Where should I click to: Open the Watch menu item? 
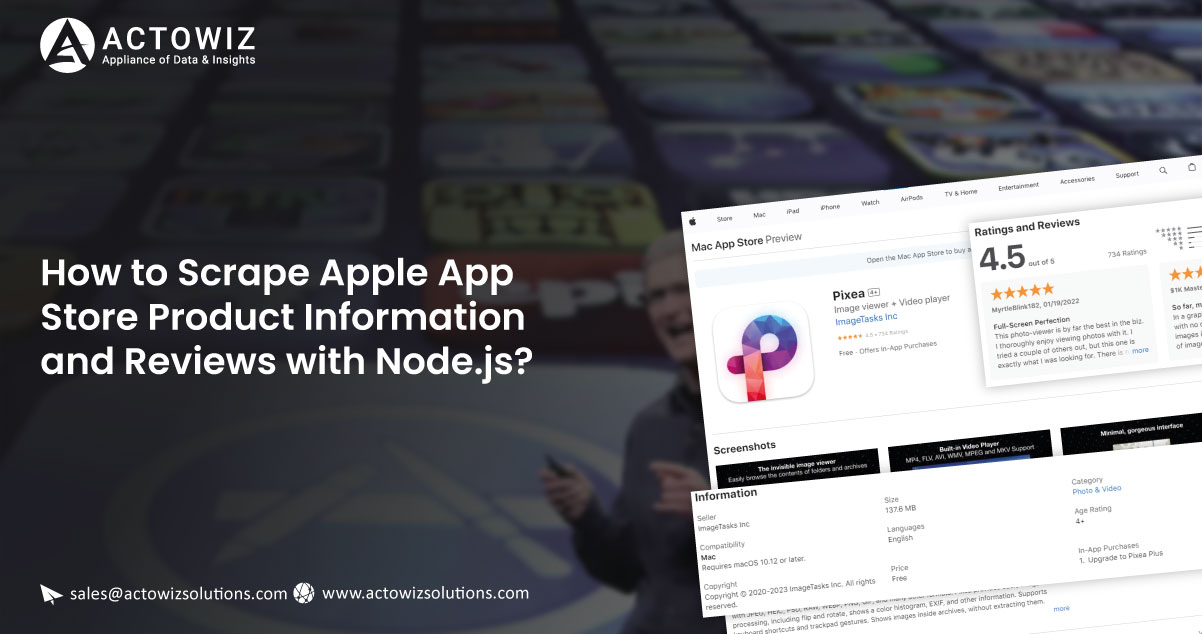click(x=871, y=202)
